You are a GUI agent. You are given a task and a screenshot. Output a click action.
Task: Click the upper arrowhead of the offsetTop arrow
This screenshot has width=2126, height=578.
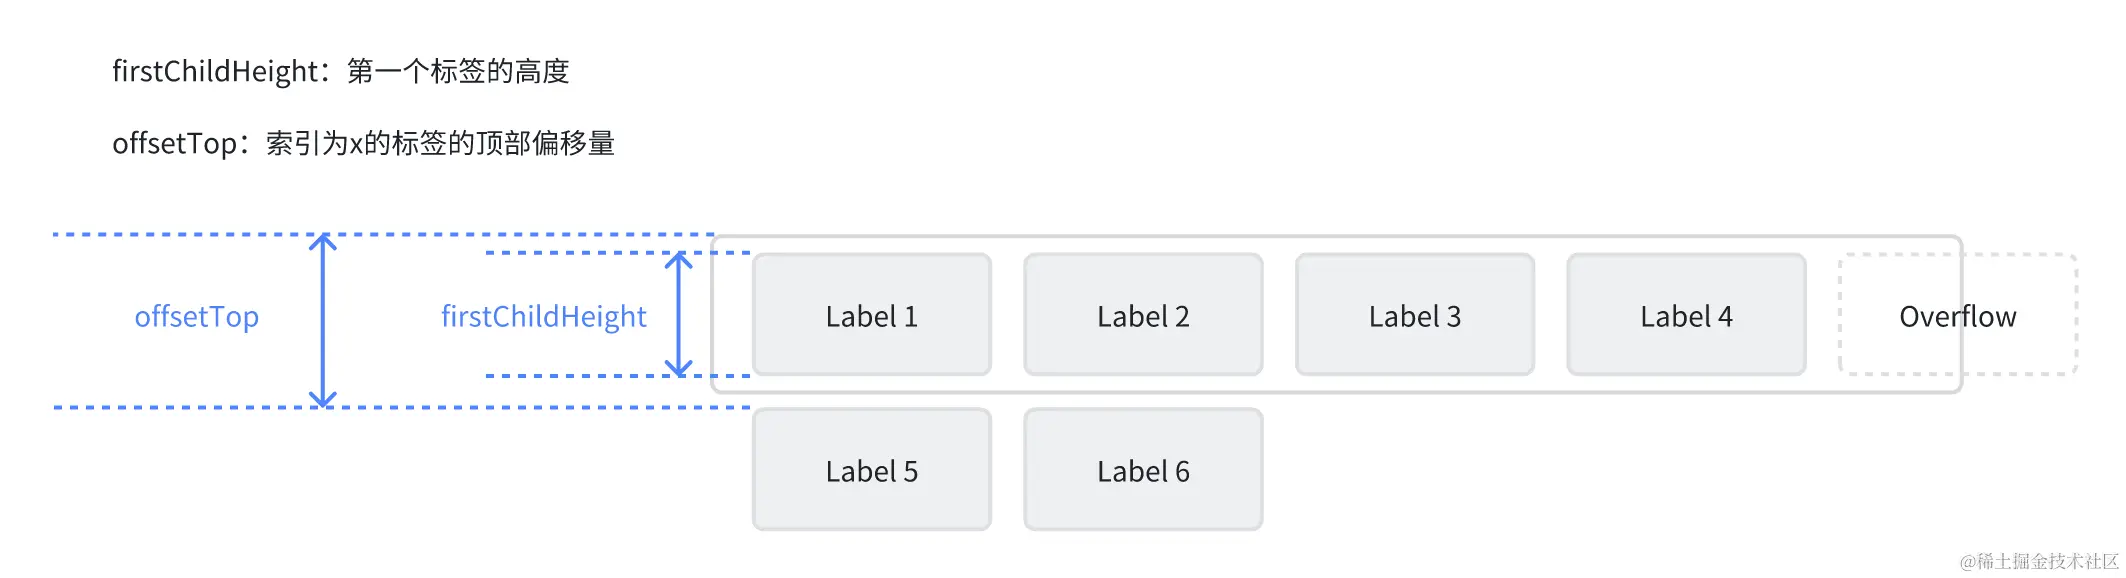(x=322, y=242)
